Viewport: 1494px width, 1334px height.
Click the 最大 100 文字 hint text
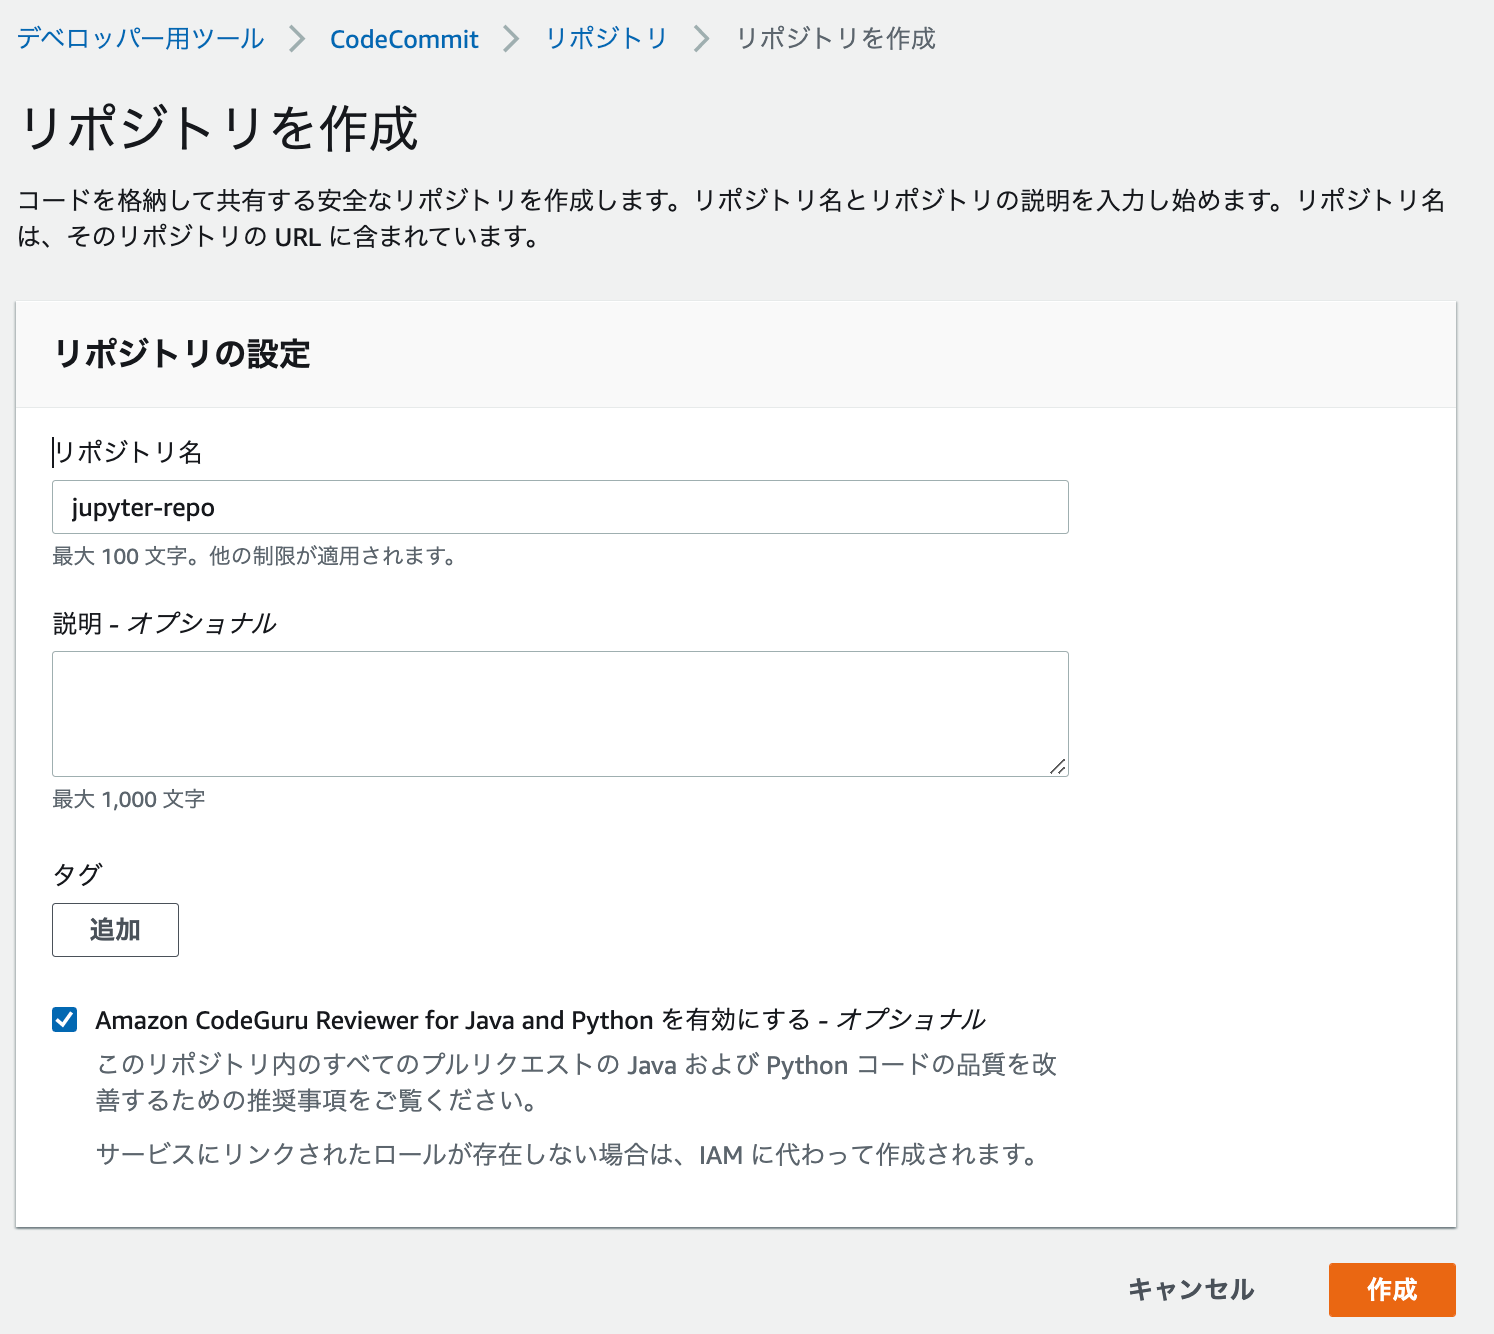[x=255, y=556]
